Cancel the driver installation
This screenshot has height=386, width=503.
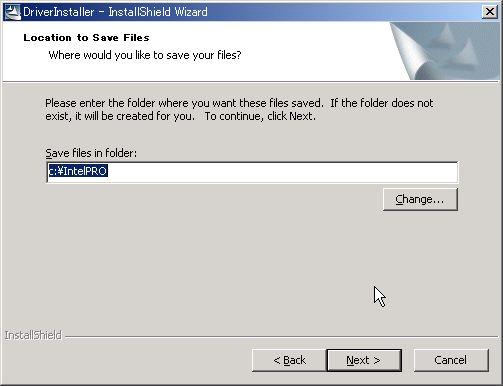(x=451, y=360)
